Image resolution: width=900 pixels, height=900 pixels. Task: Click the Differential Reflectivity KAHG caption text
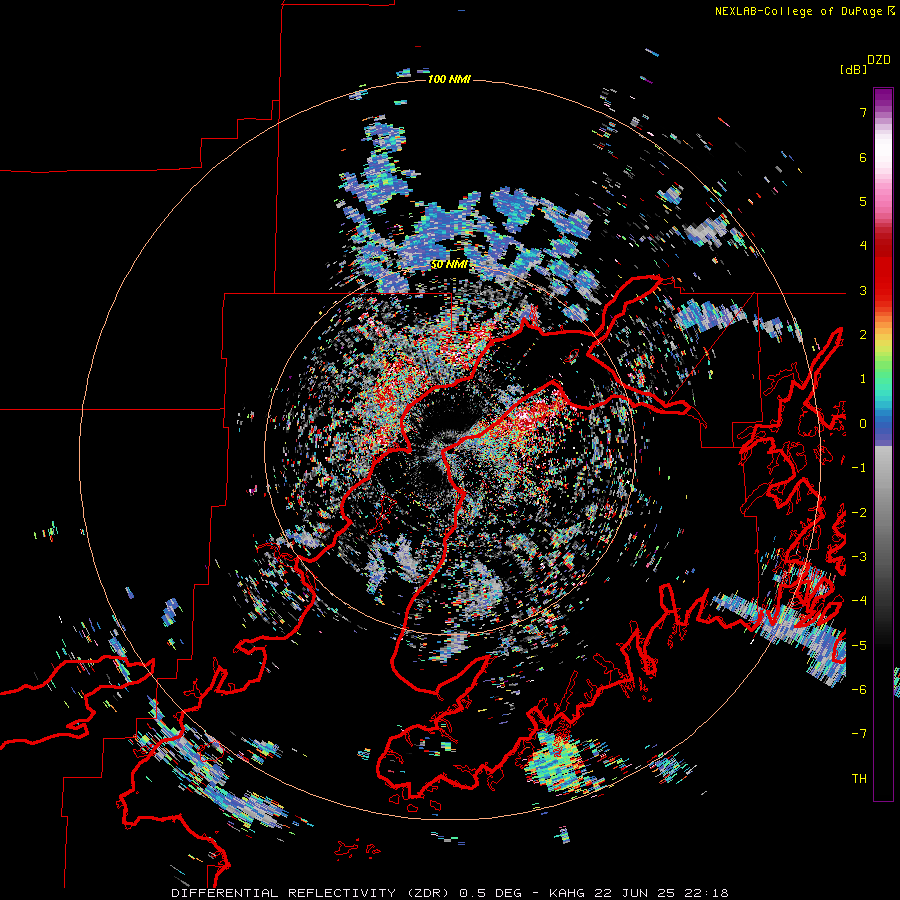point(450,893)
